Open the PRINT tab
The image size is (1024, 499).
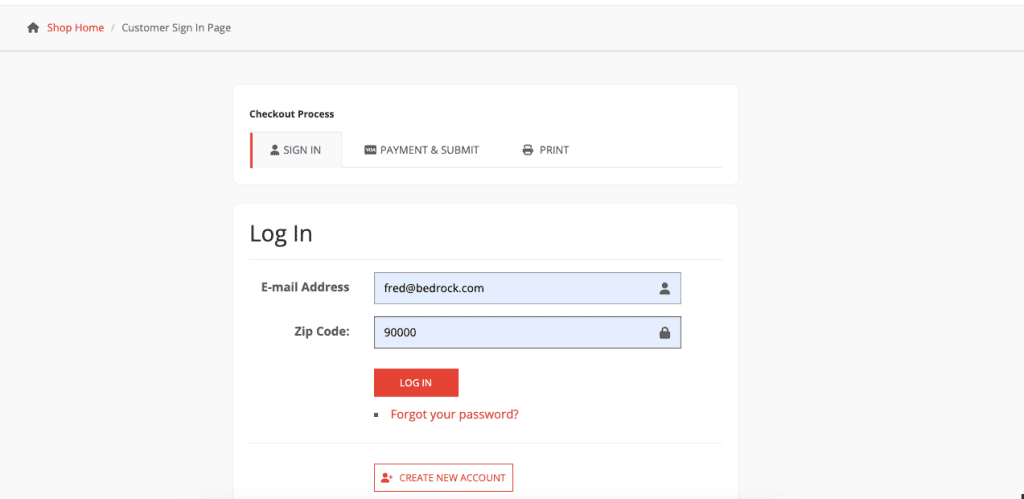pos(554,150)
